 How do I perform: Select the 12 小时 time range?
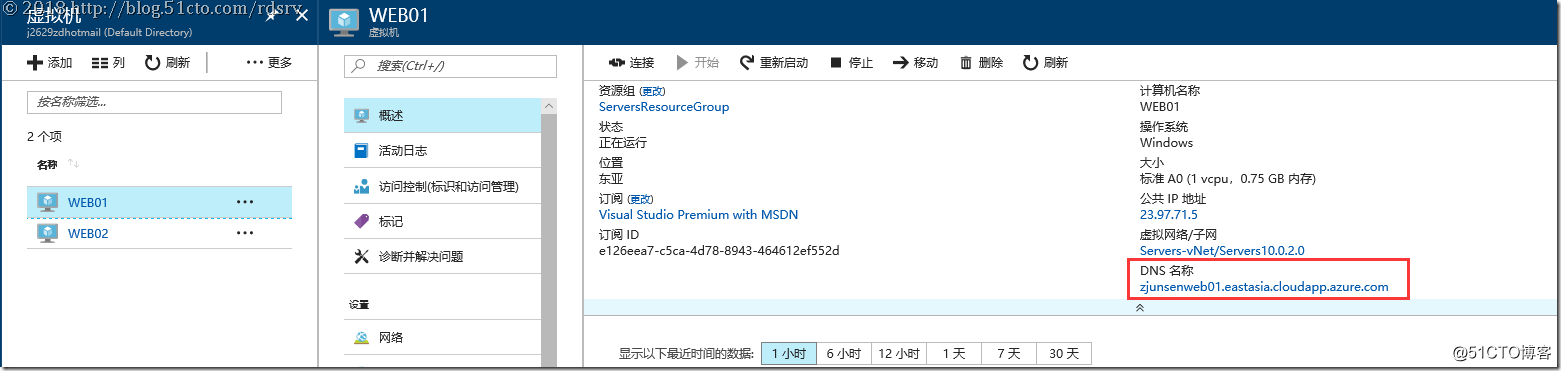click(899, 353)
